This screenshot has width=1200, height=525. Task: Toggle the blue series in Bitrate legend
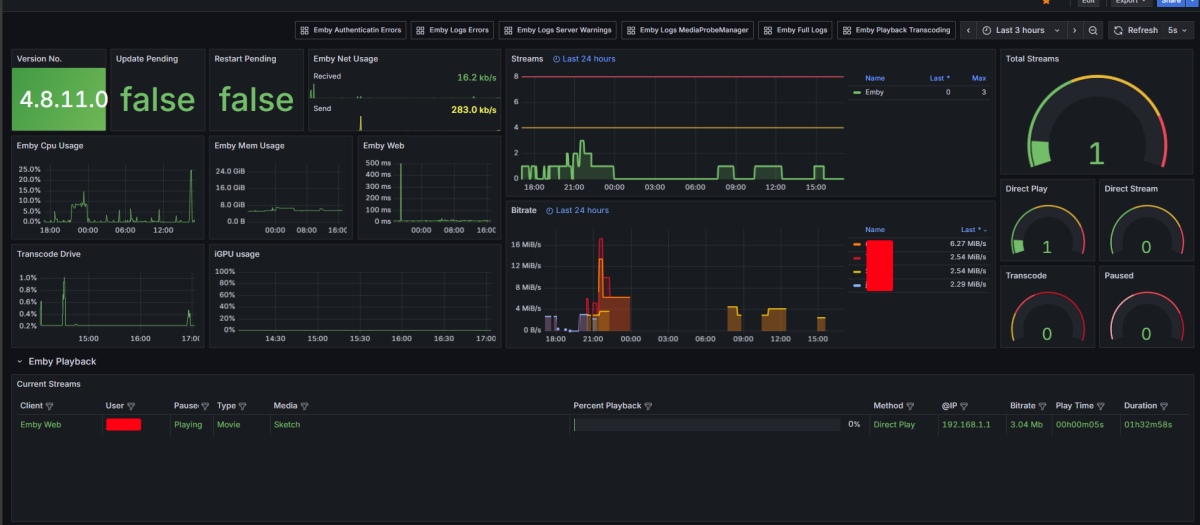pyautogui.click(x=857, y=286)
